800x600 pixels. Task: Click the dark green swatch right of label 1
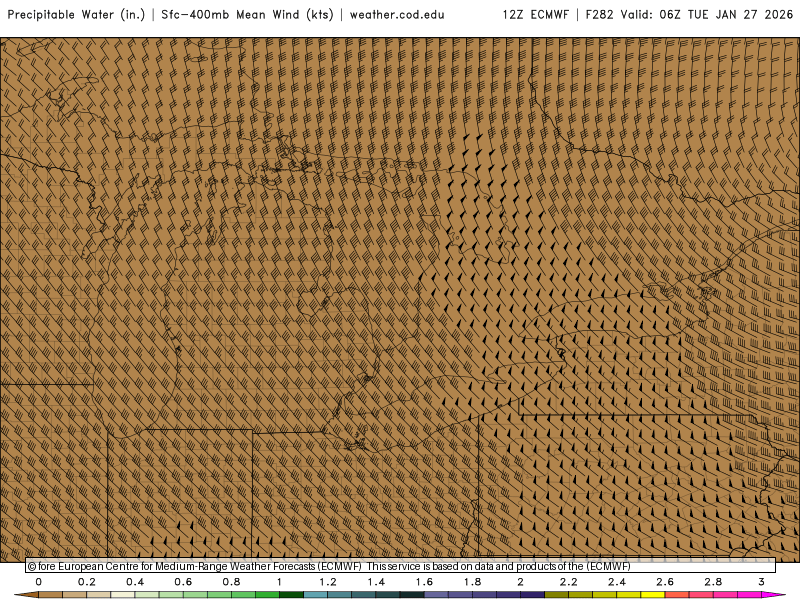pyautogui.click(x=291, y=595)
